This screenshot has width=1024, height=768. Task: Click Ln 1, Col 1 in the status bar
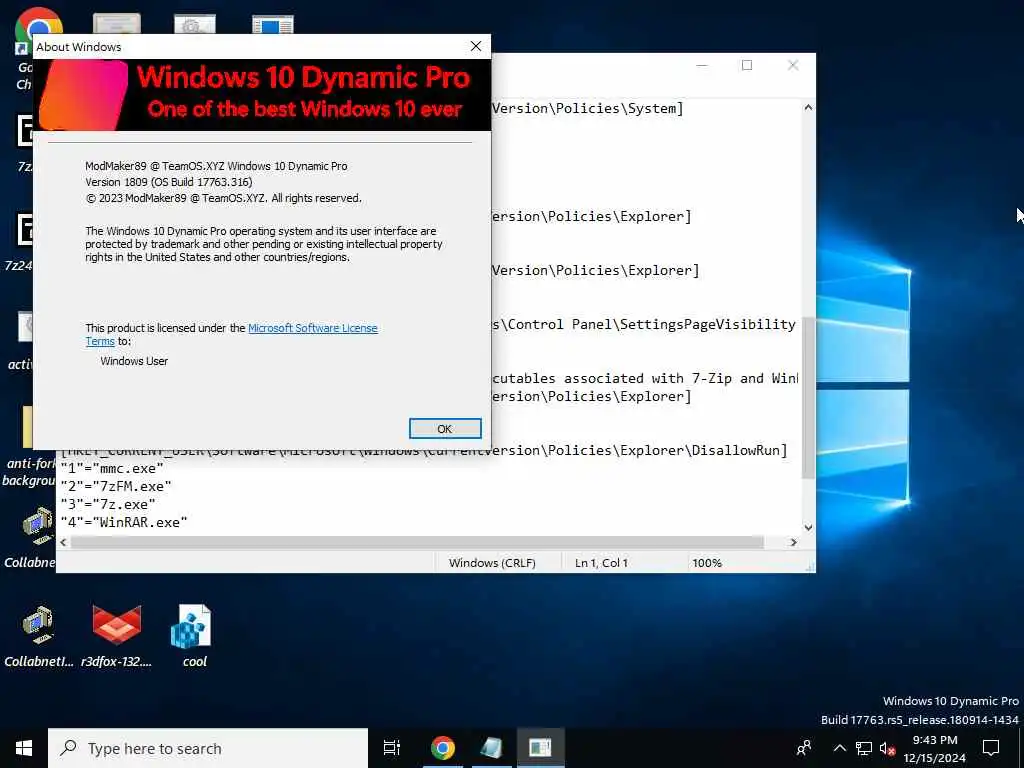601,563
